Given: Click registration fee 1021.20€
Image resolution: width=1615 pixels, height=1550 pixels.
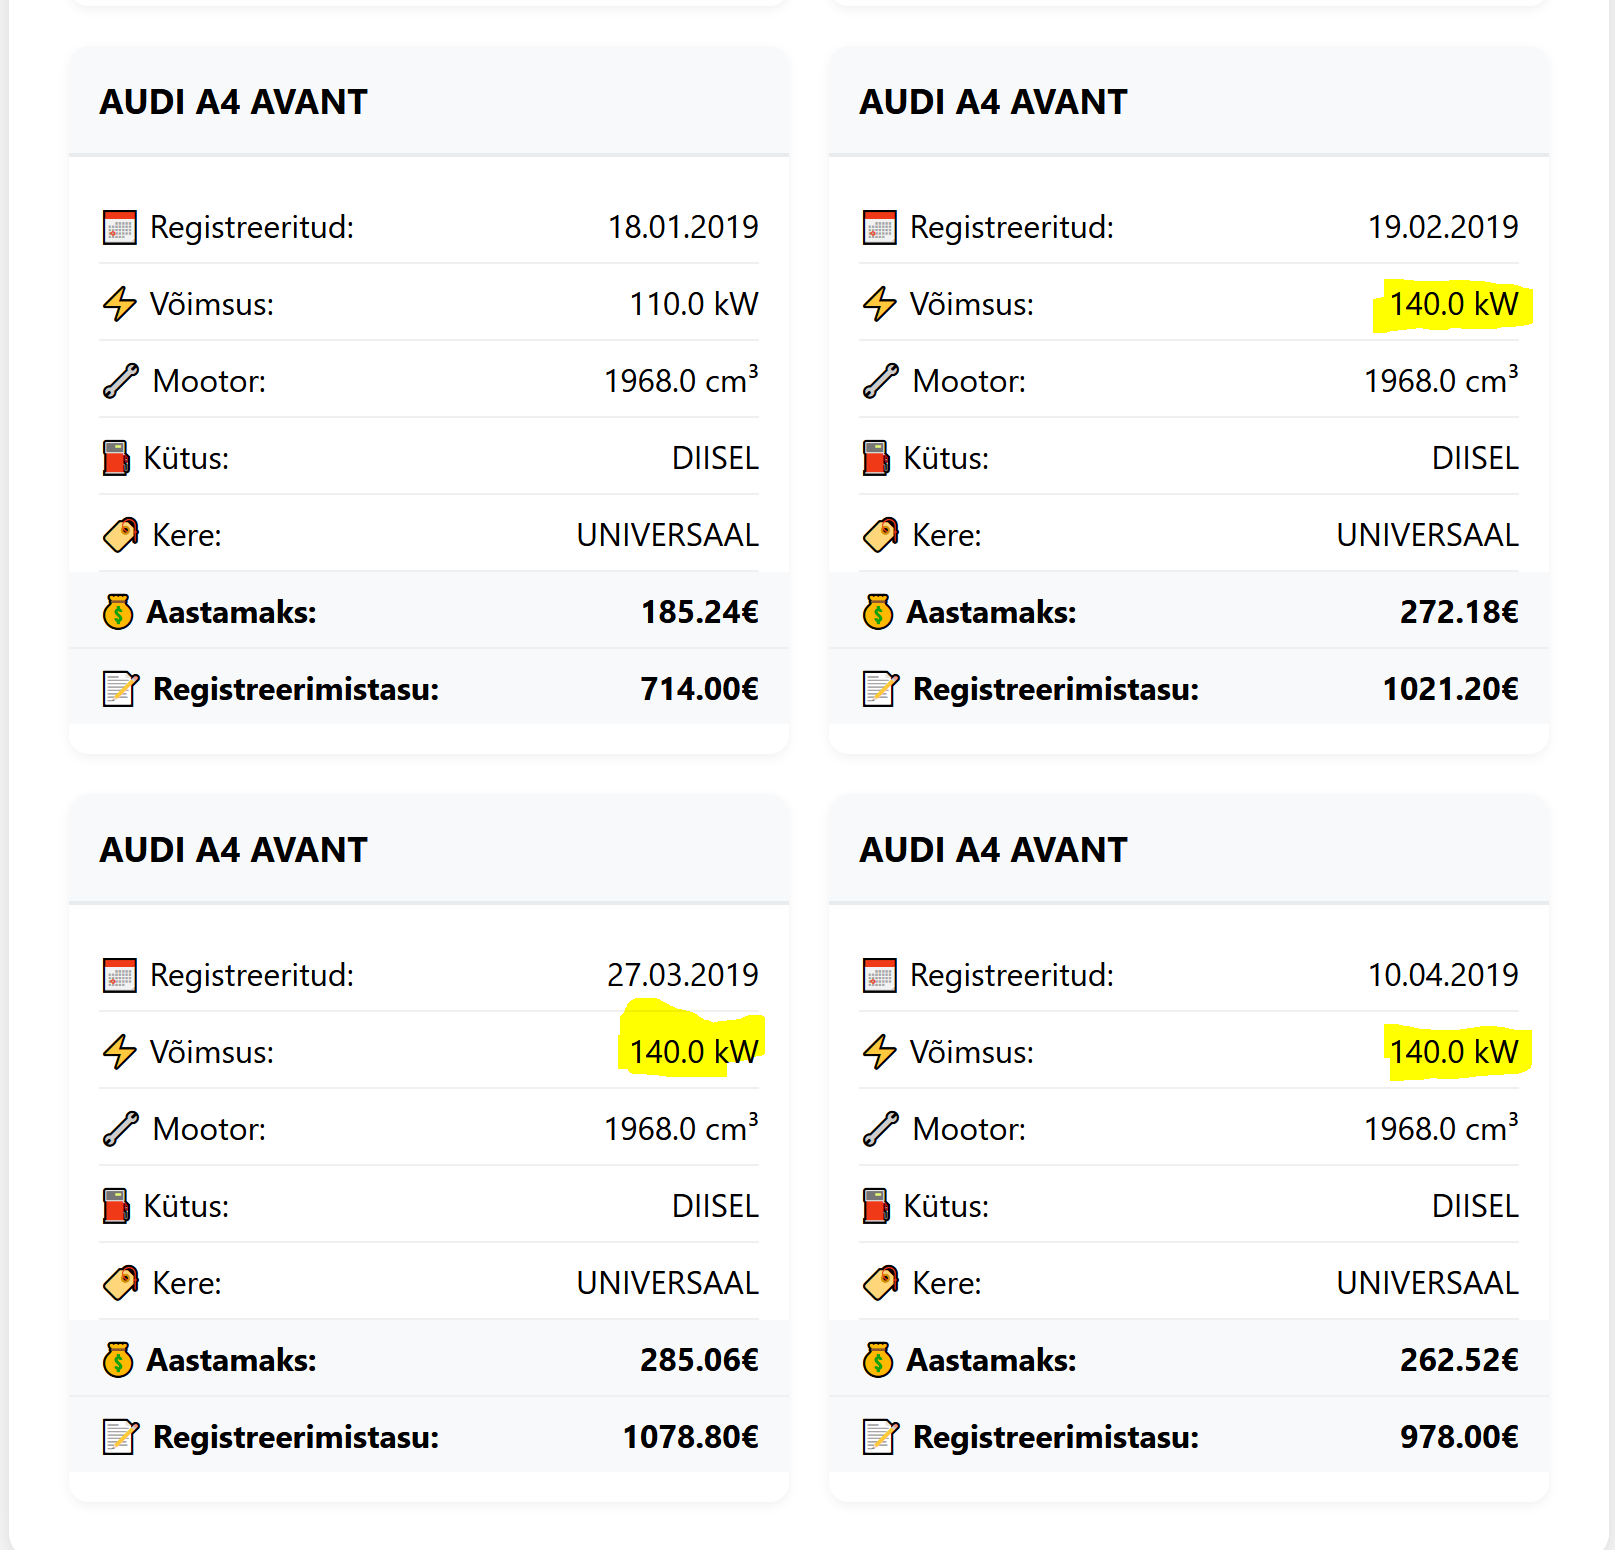Looking at the screenshot, I should (1451, 689).
